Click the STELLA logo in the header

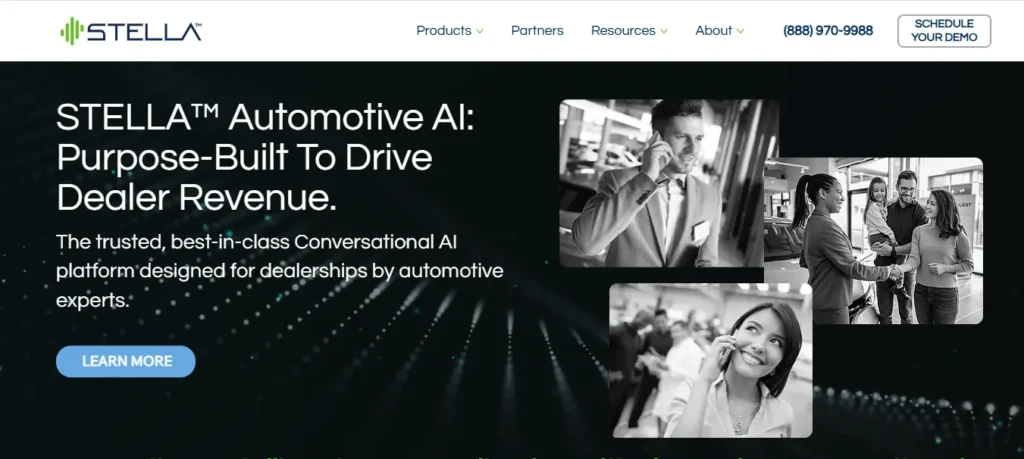coord(131,31)
